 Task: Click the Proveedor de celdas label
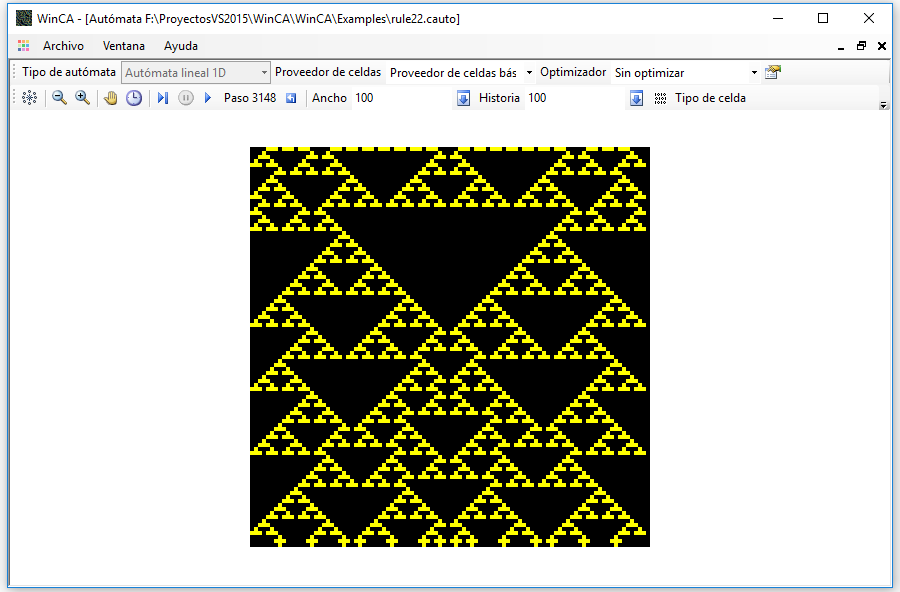coord(328,72)
